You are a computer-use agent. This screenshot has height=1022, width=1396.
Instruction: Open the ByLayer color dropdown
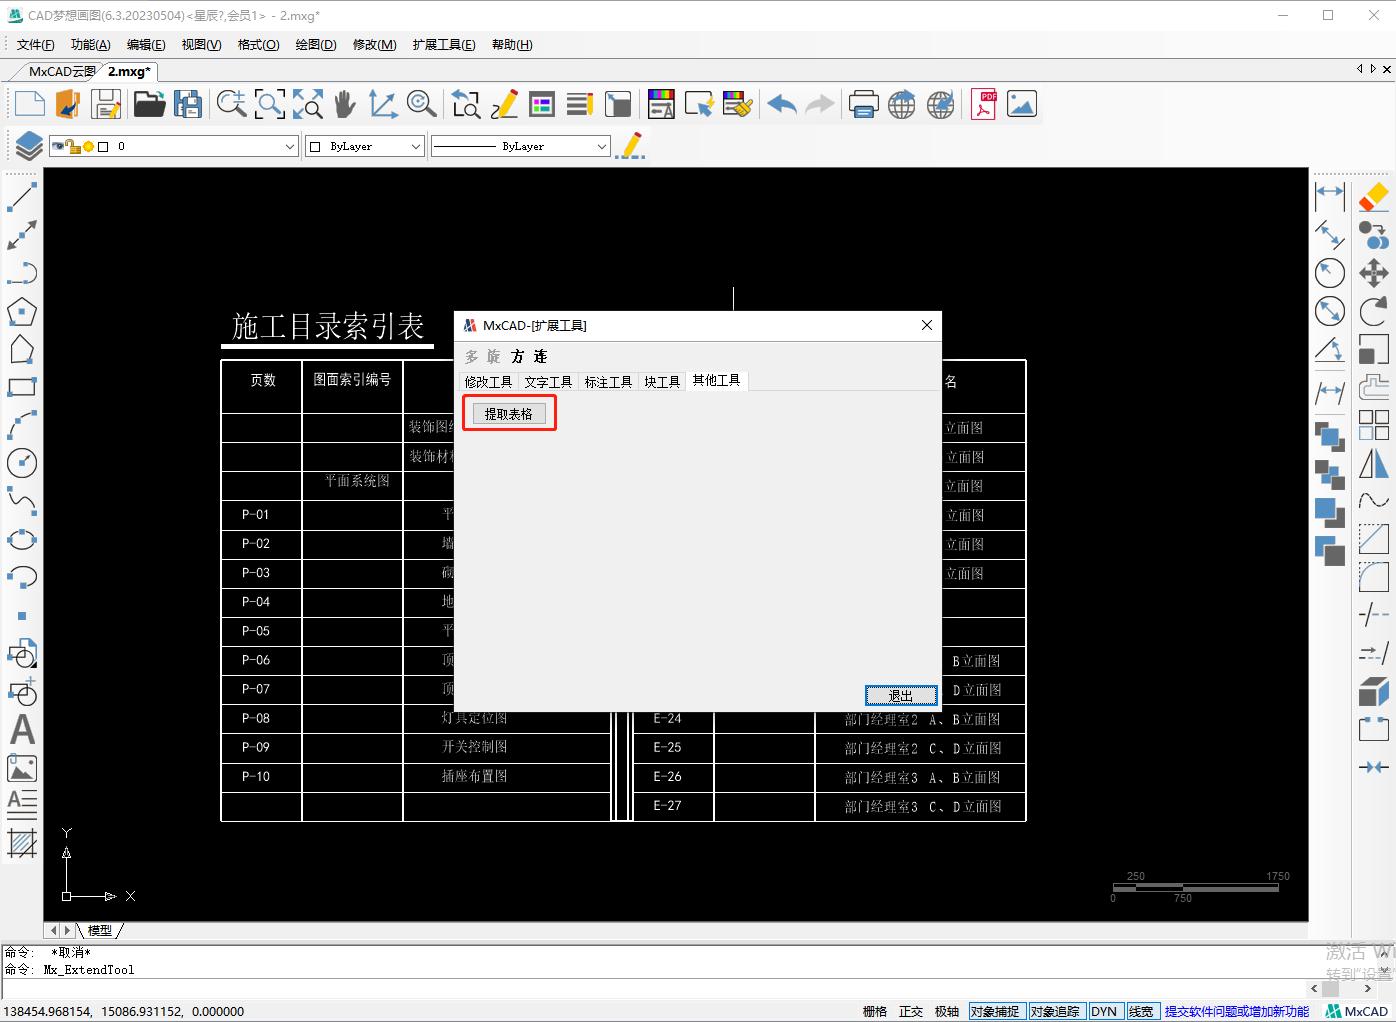[x=415, y=146]
